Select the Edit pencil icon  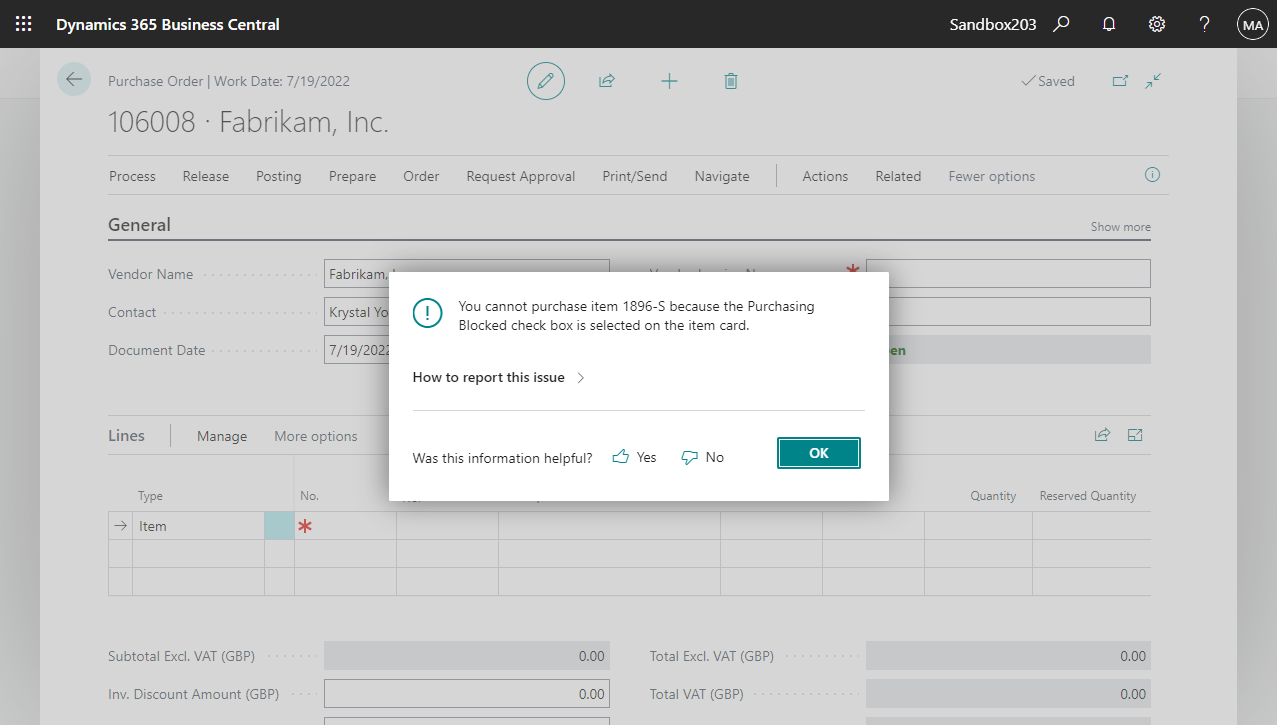click(545, 80)
